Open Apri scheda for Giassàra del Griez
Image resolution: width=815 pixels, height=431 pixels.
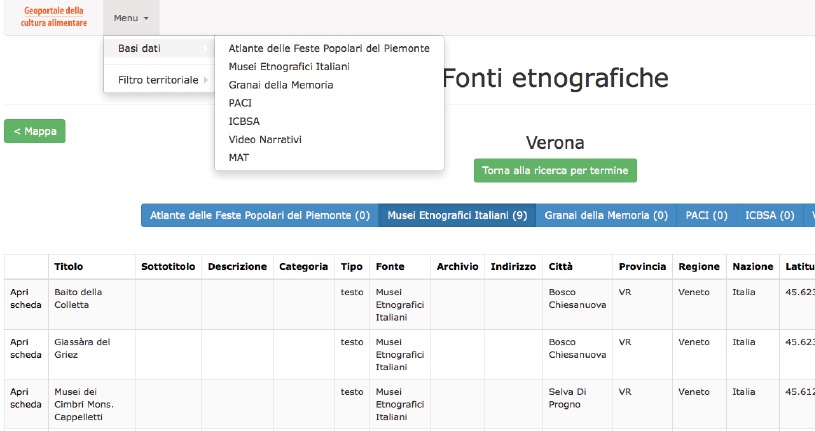point(25,348)
